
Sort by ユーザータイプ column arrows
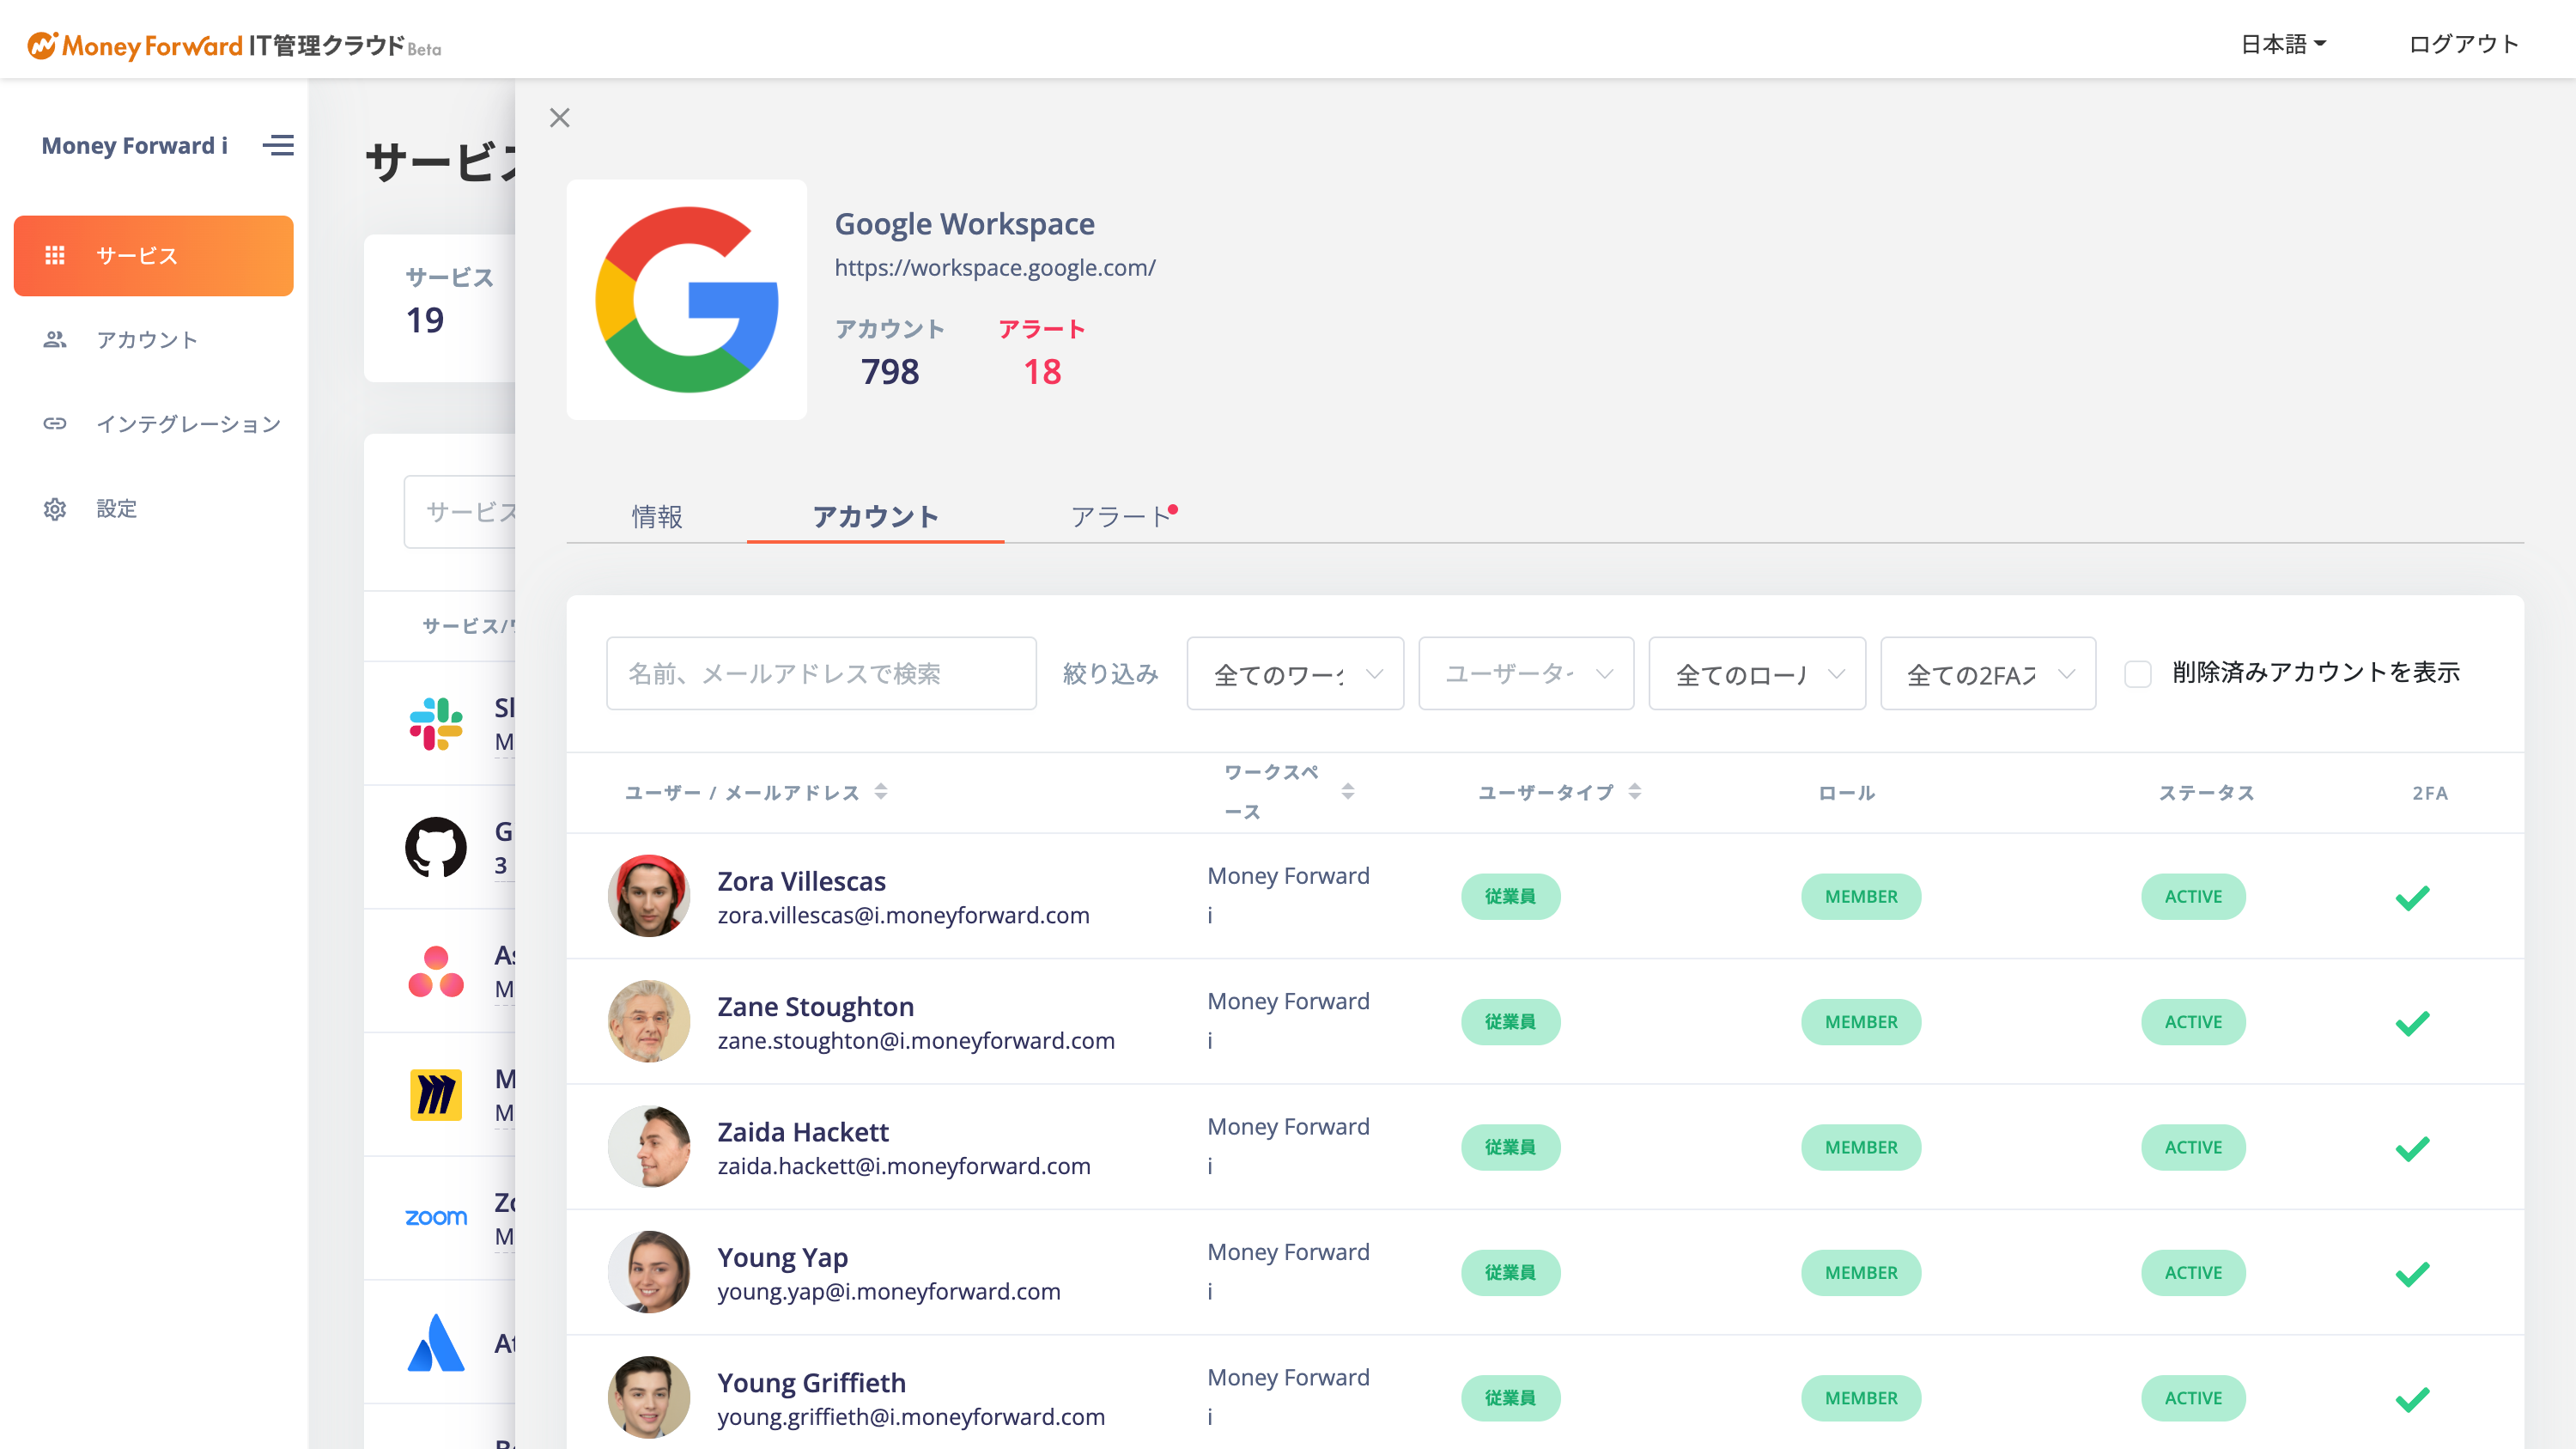[1634, 792]
